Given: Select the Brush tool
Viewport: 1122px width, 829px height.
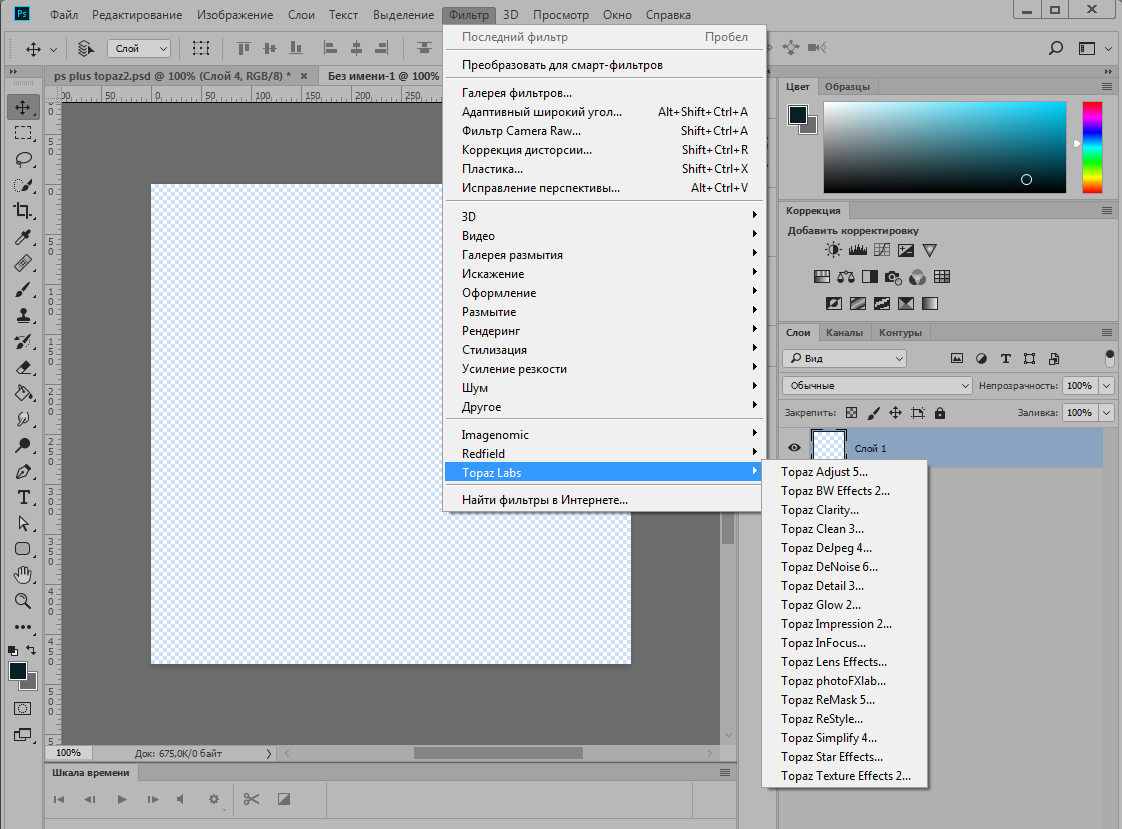Looking at the screenshot, I should (x=23, y=290).
